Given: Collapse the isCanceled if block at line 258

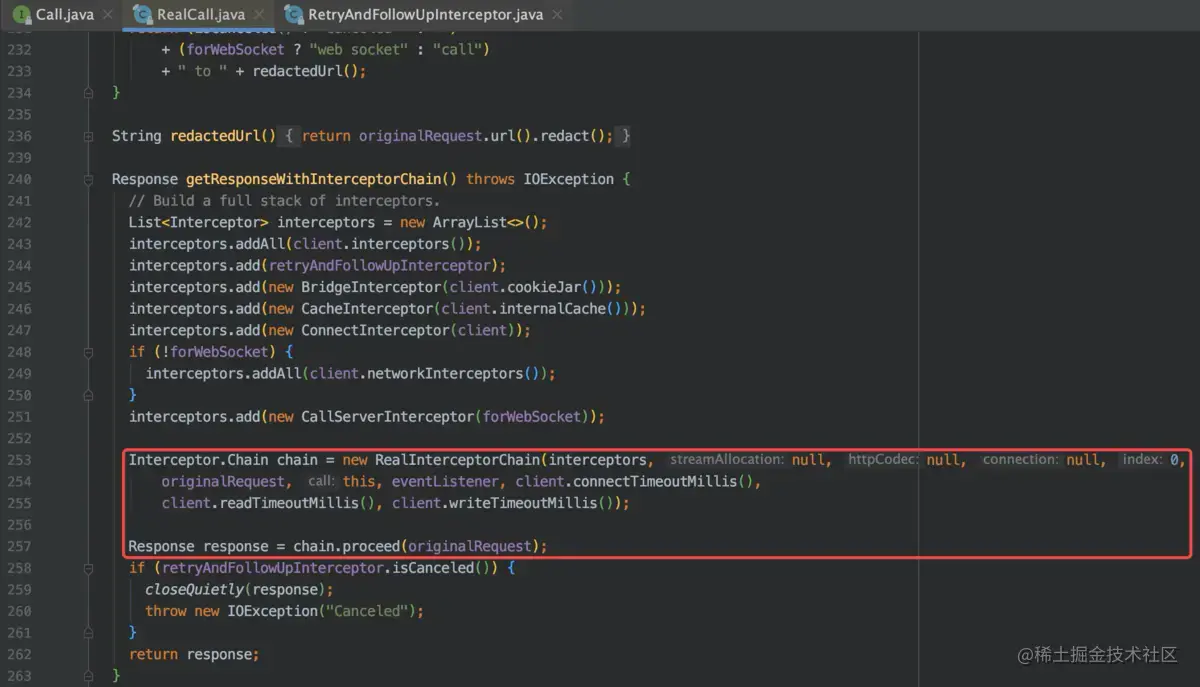Looking at the screenshot, I should [89, 568].
